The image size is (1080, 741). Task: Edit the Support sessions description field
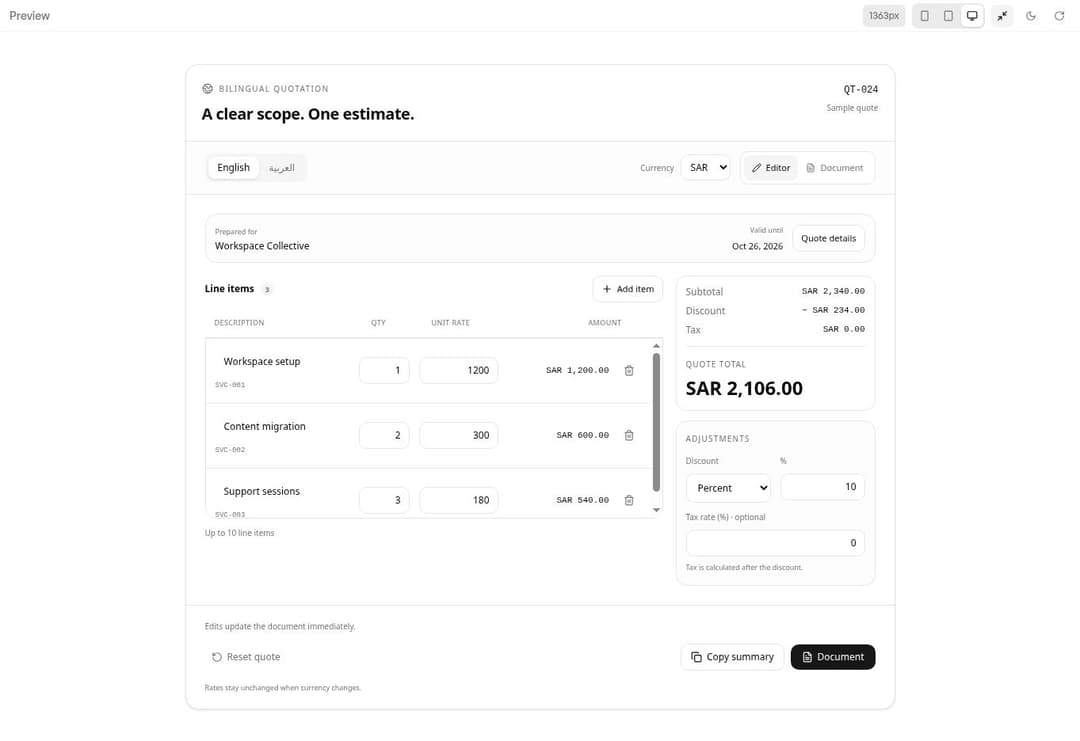(282, 491)
